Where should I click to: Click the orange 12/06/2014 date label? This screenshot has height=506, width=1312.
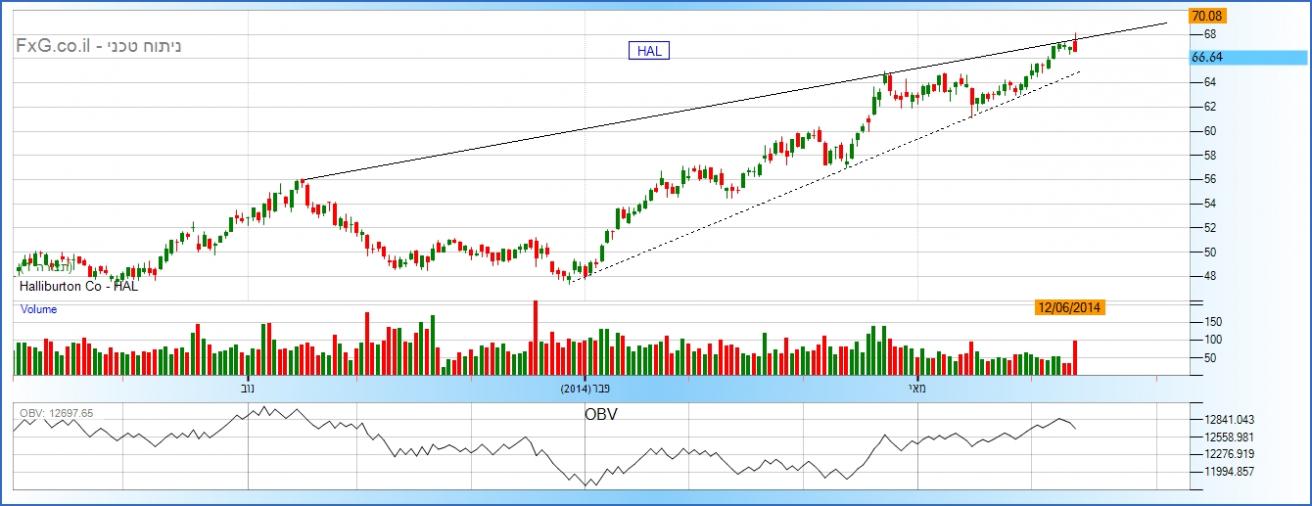tap(1069, 308)
